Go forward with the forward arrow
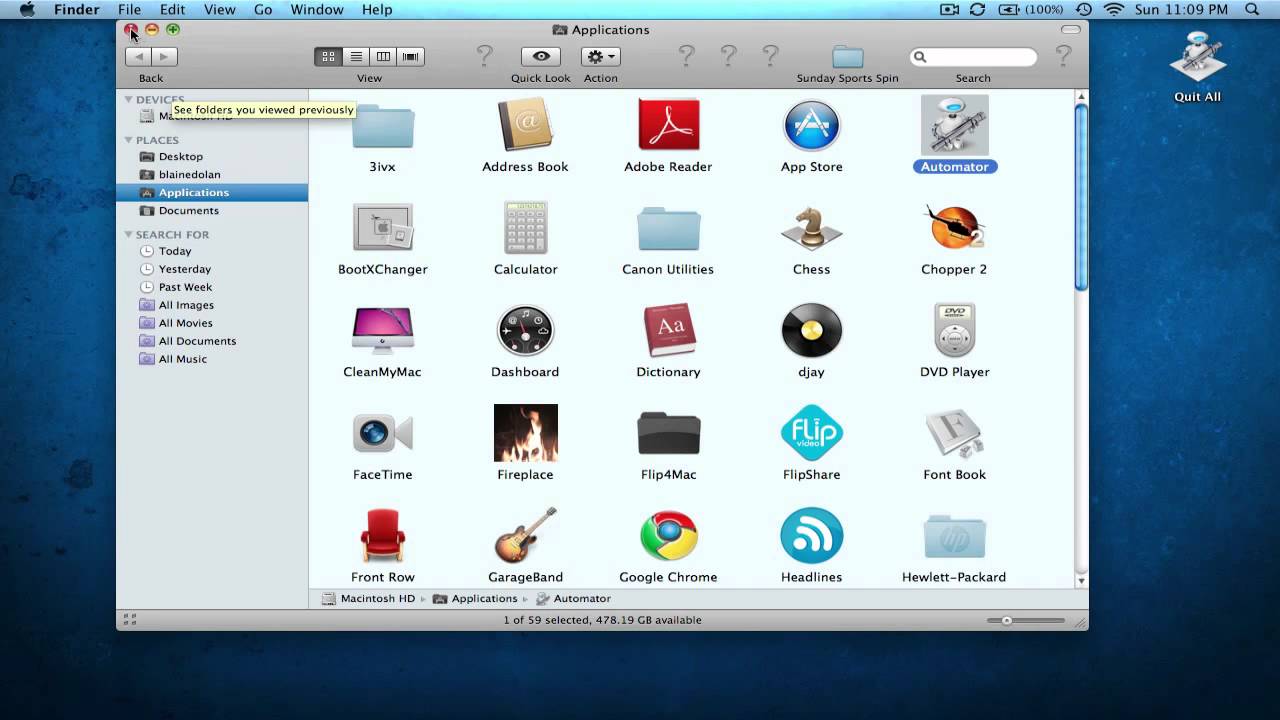 pos(165,57)
